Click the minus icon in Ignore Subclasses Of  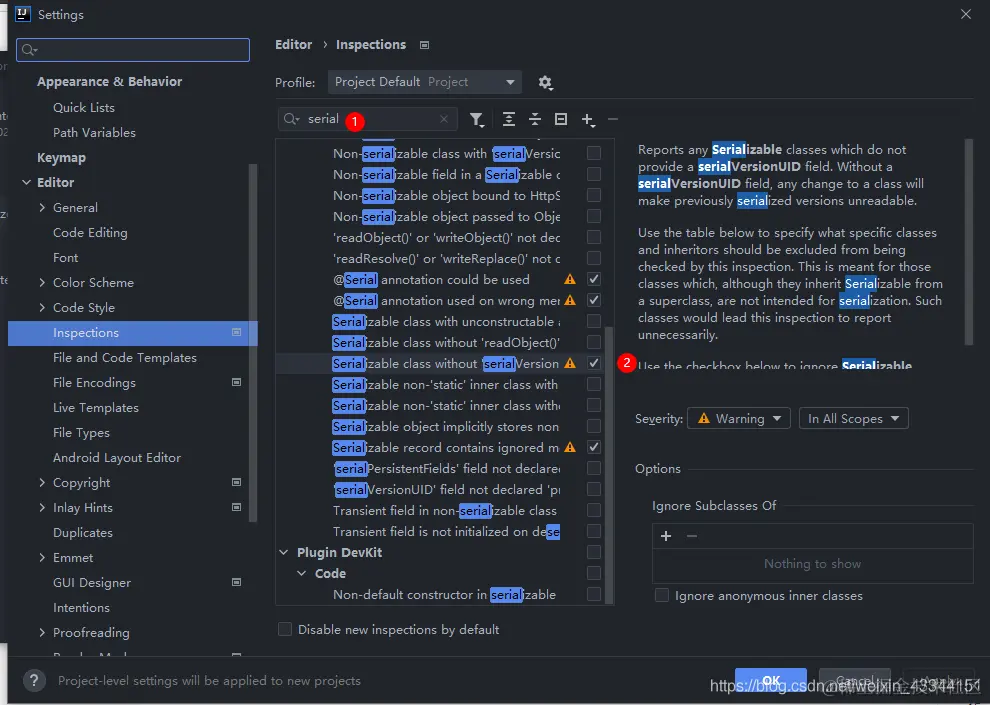click(x=691, y=536)
